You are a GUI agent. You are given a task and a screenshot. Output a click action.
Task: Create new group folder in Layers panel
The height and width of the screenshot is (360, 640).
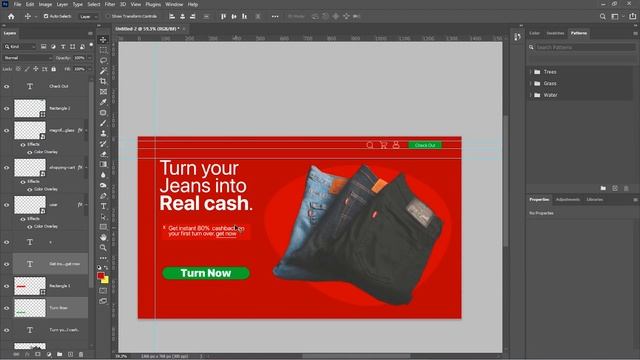click(x=60, y=354)
